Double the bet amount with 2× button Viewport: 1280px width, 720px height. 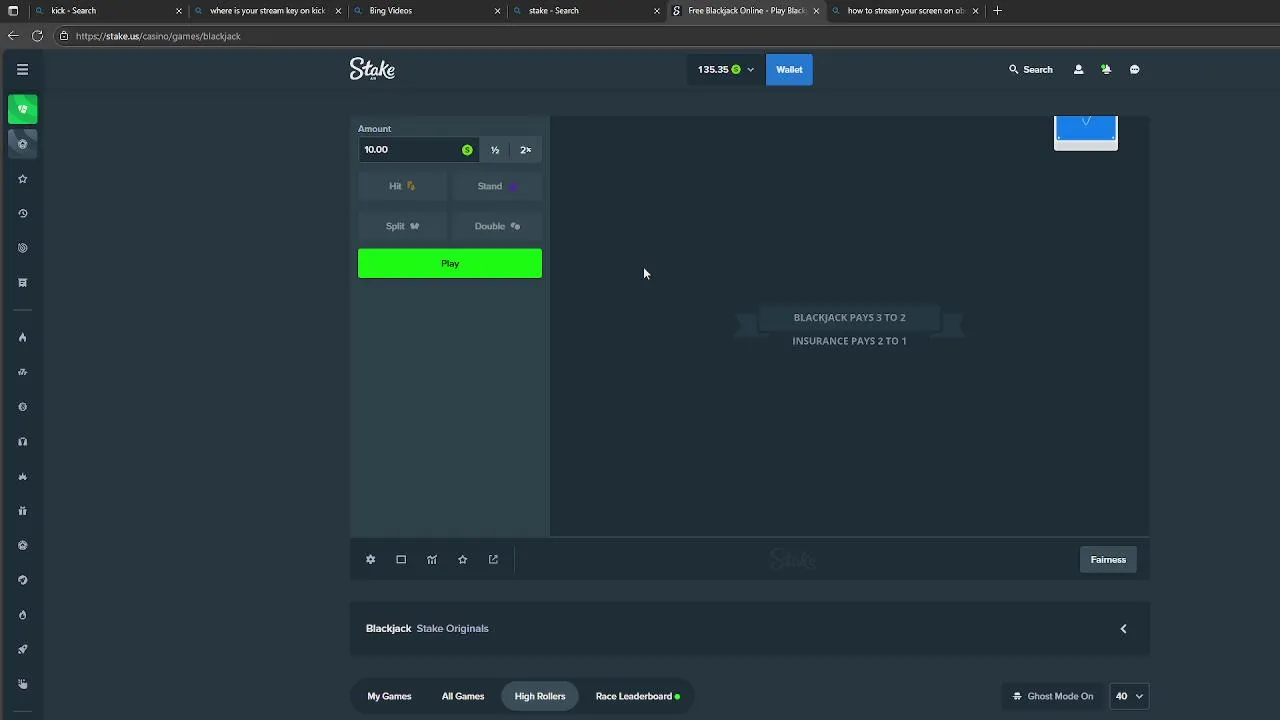coord(526,150)
